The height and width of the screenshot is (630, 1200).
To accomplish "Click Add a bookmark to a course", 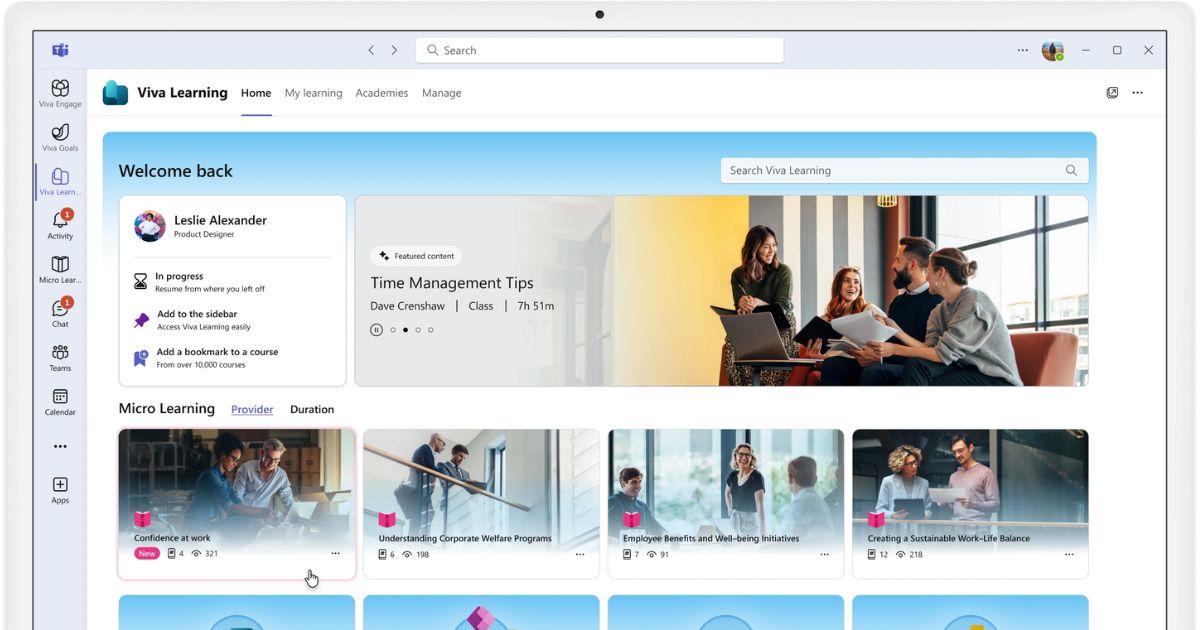I will coord(217,352).
